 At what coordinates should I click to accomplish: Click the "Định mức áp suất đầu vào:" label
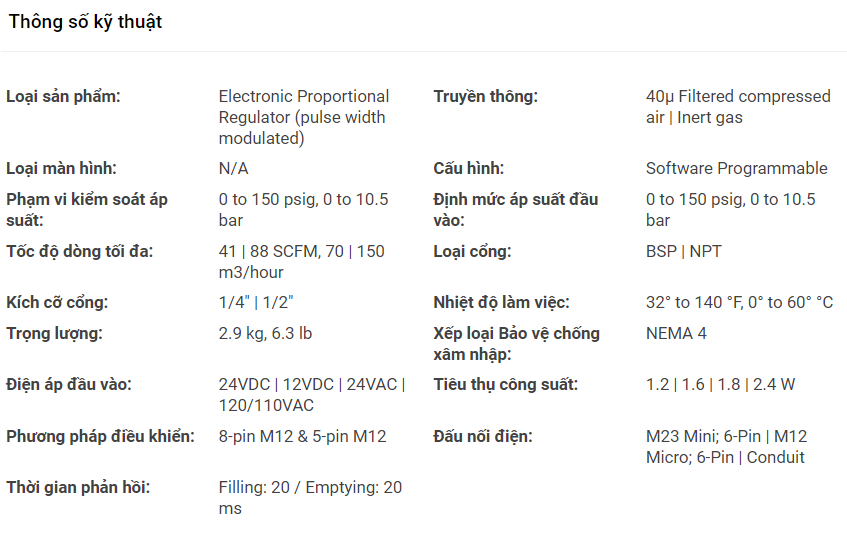[x=516, y=209]
